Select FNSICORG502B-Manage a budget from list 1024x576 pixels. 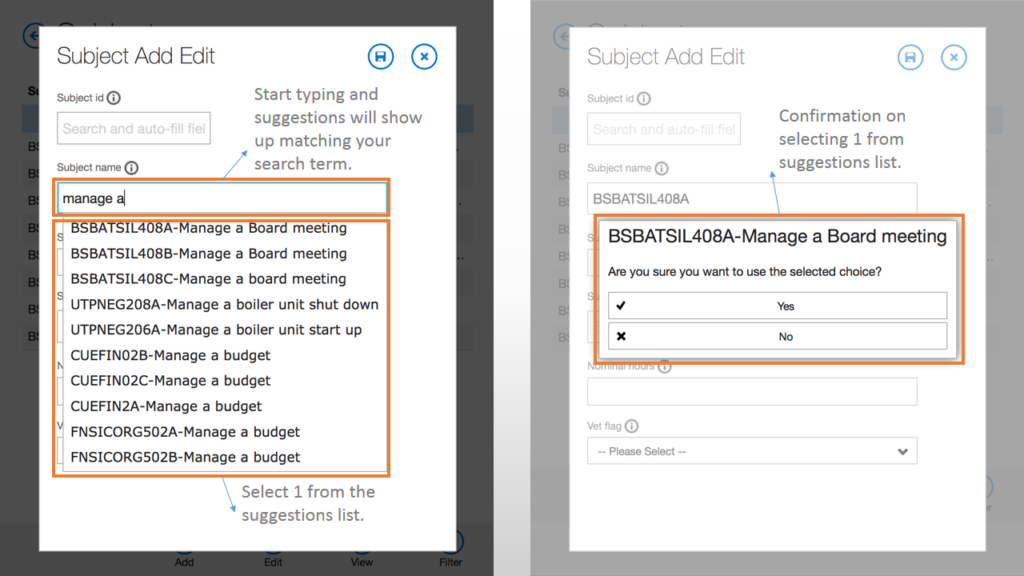185,457
